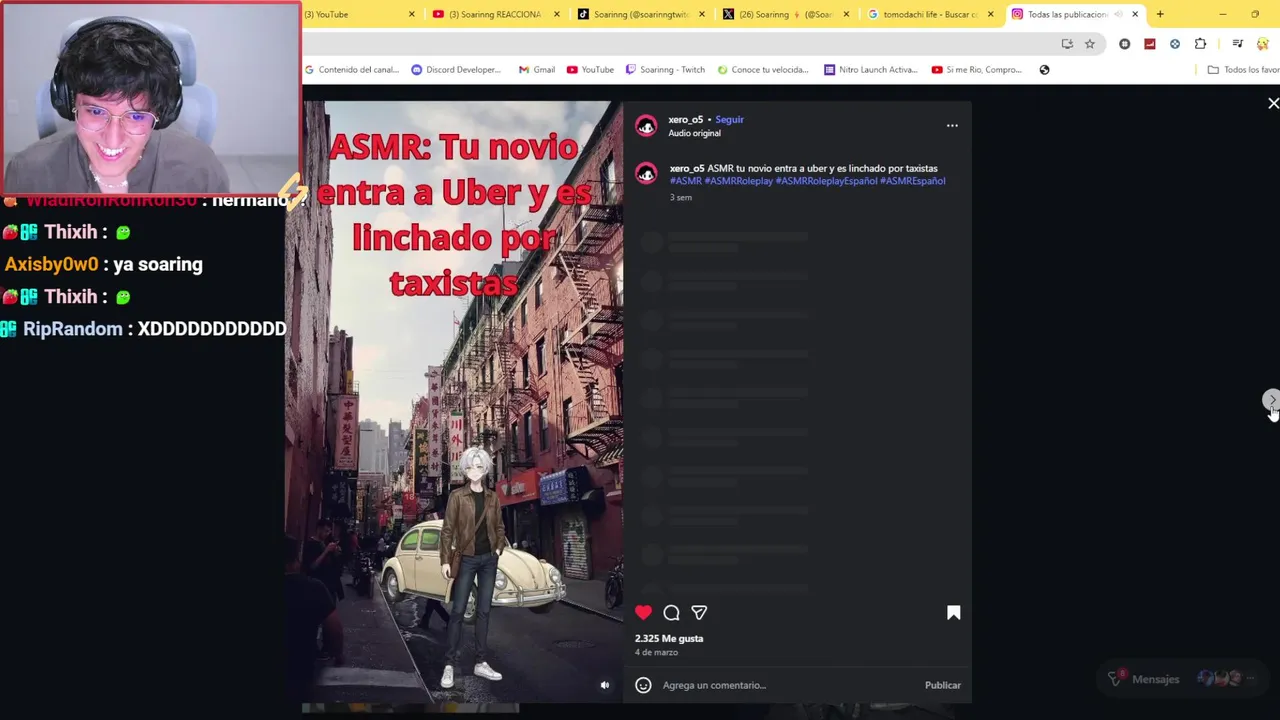Open the globe icon bookmark

click(x=1044, y=70)
